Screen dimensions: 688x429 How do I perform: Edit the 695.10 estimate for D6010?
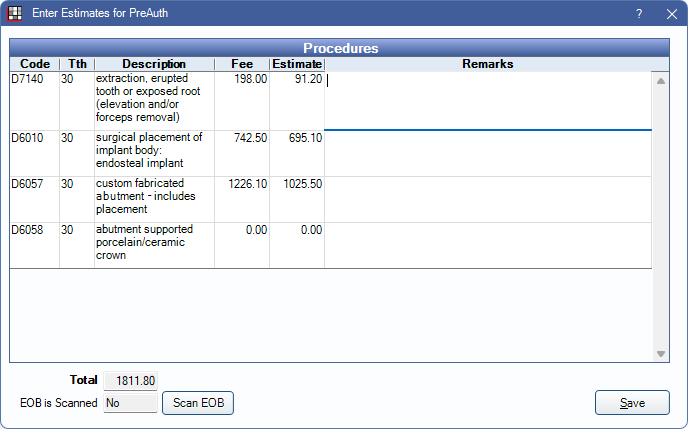coord(297,138)
